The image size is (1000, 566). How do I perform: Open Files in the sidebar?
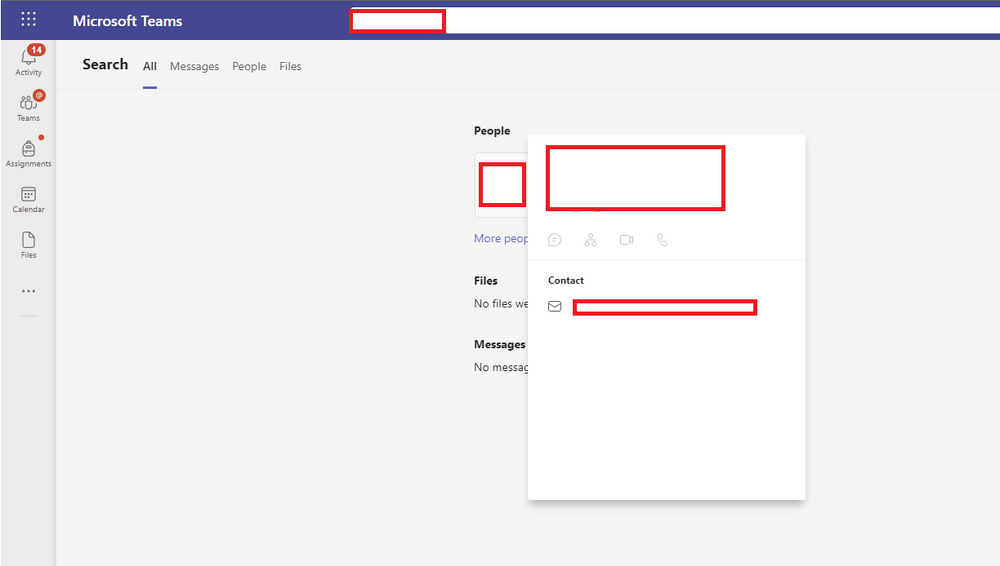click(29, 245)
